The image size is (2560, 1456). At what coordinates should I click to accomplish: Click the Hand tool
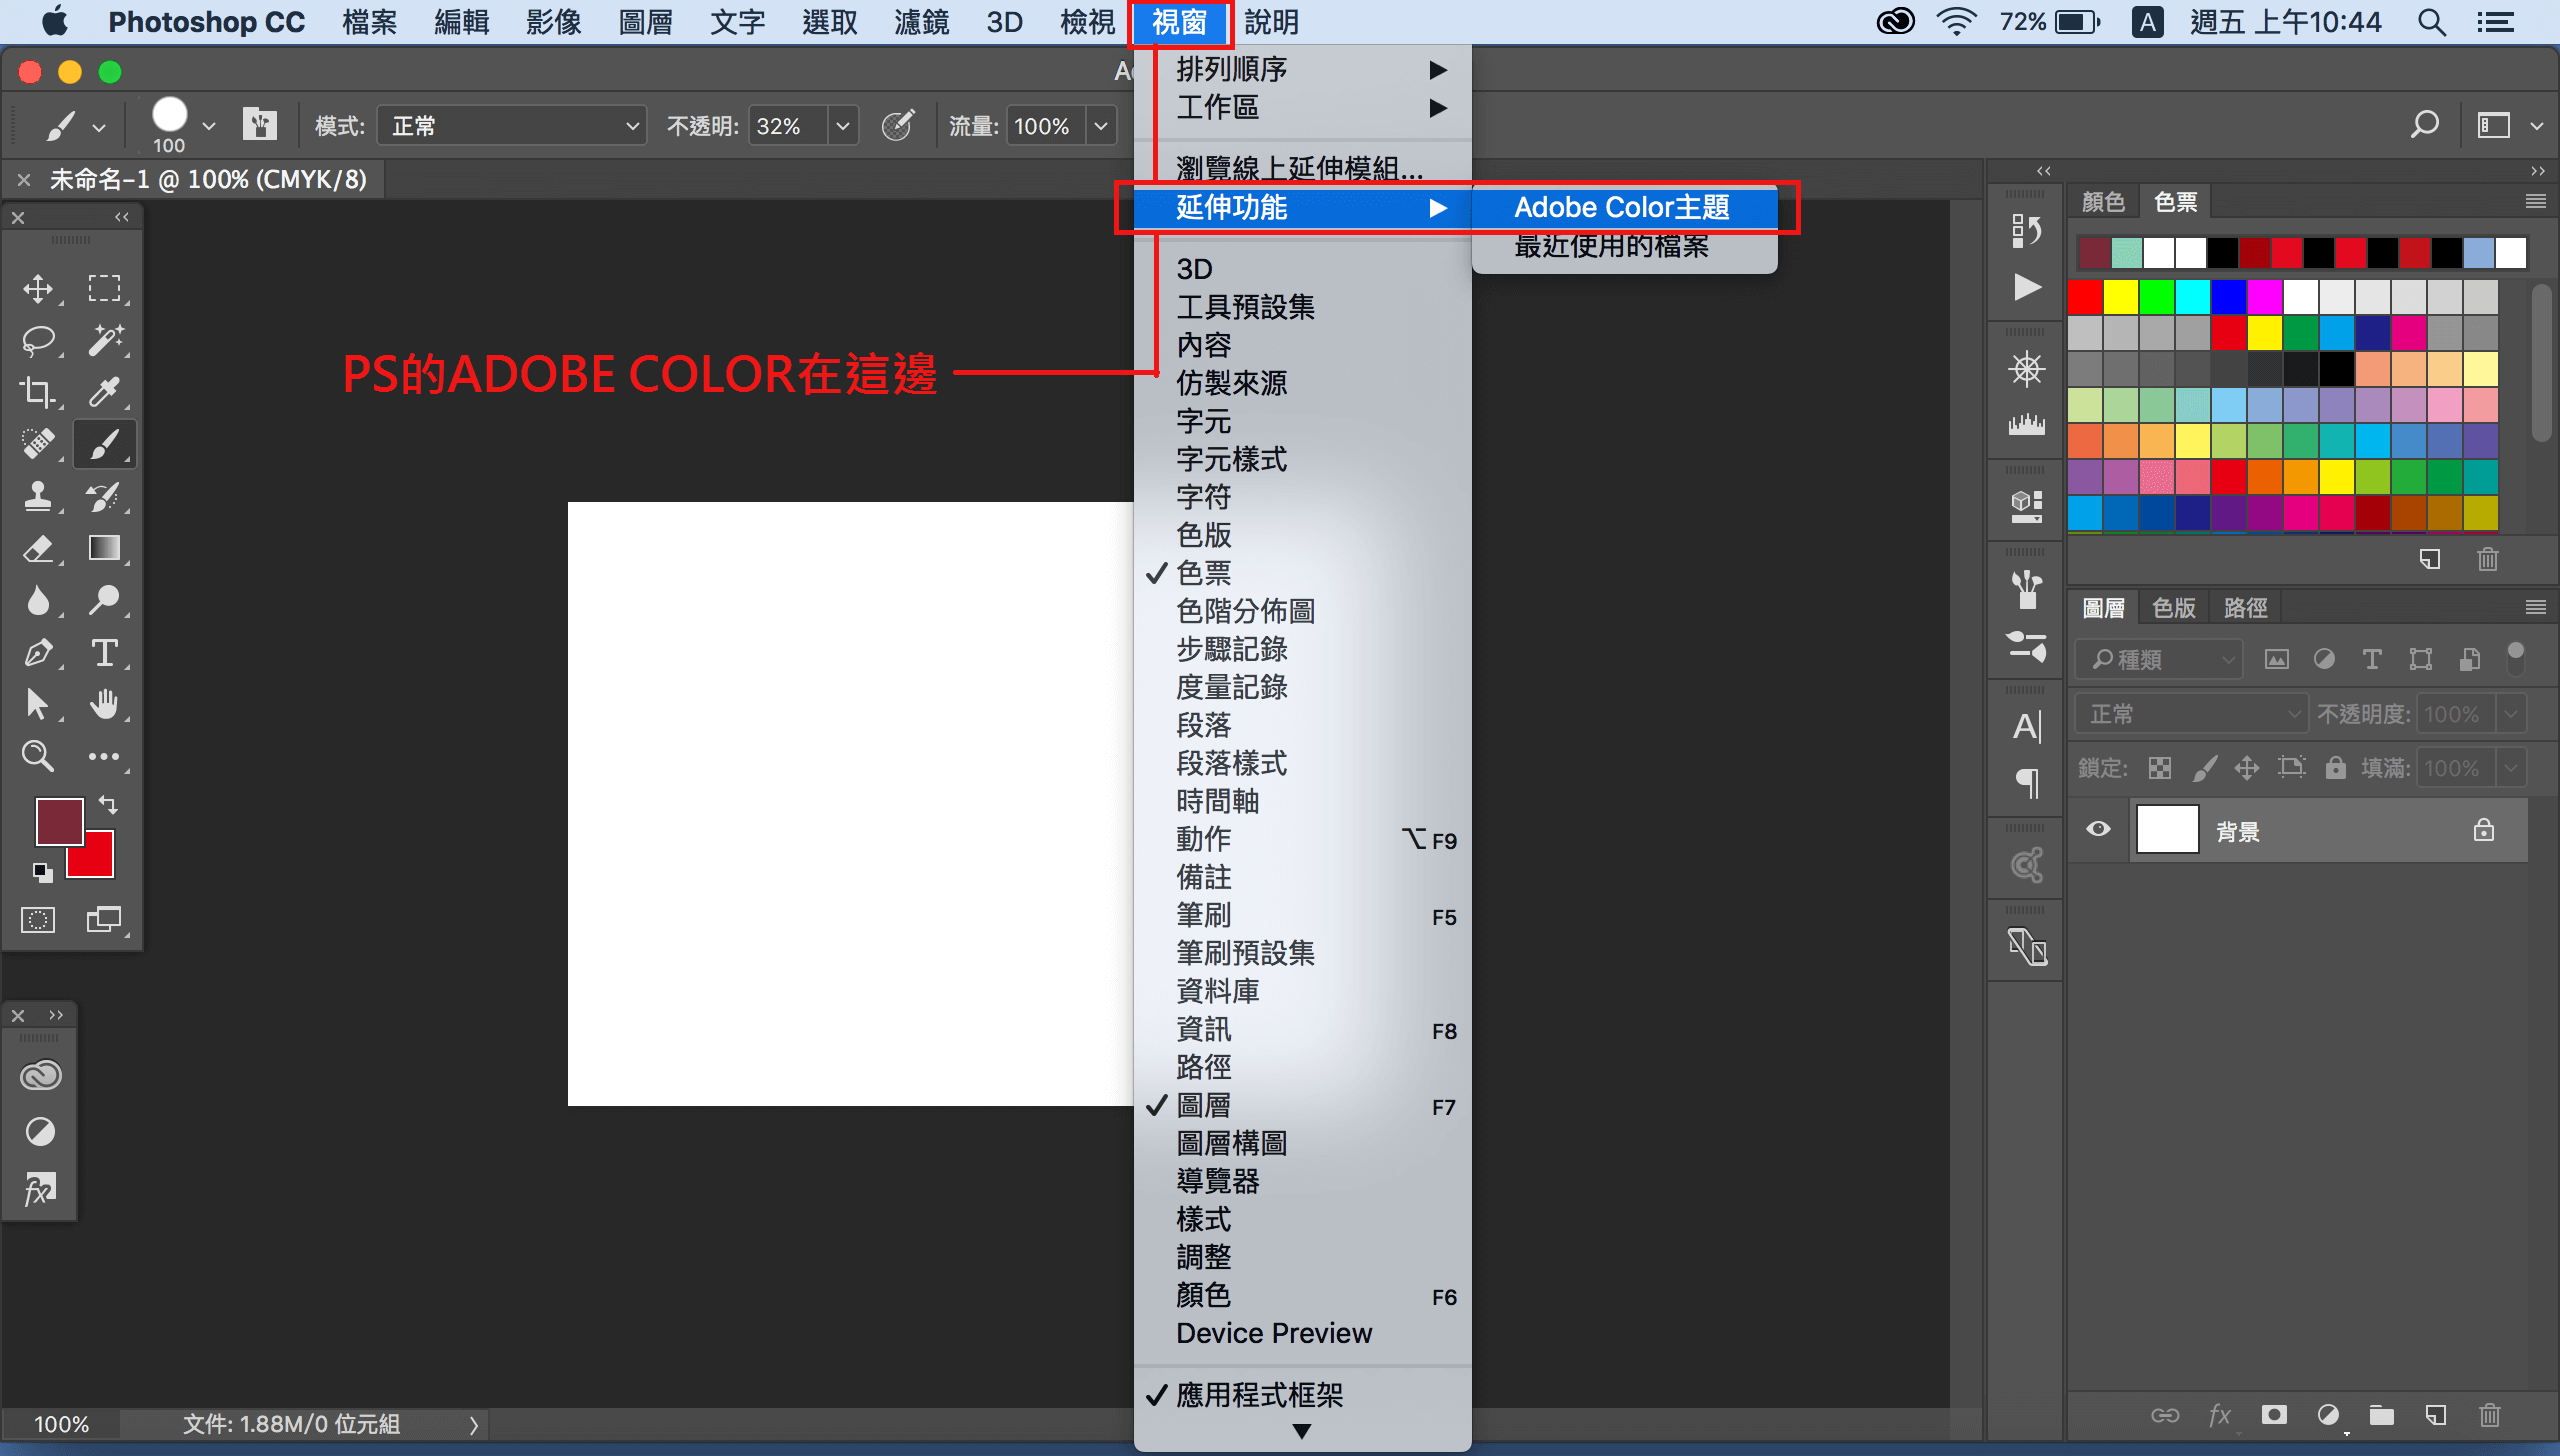[104, 704]
